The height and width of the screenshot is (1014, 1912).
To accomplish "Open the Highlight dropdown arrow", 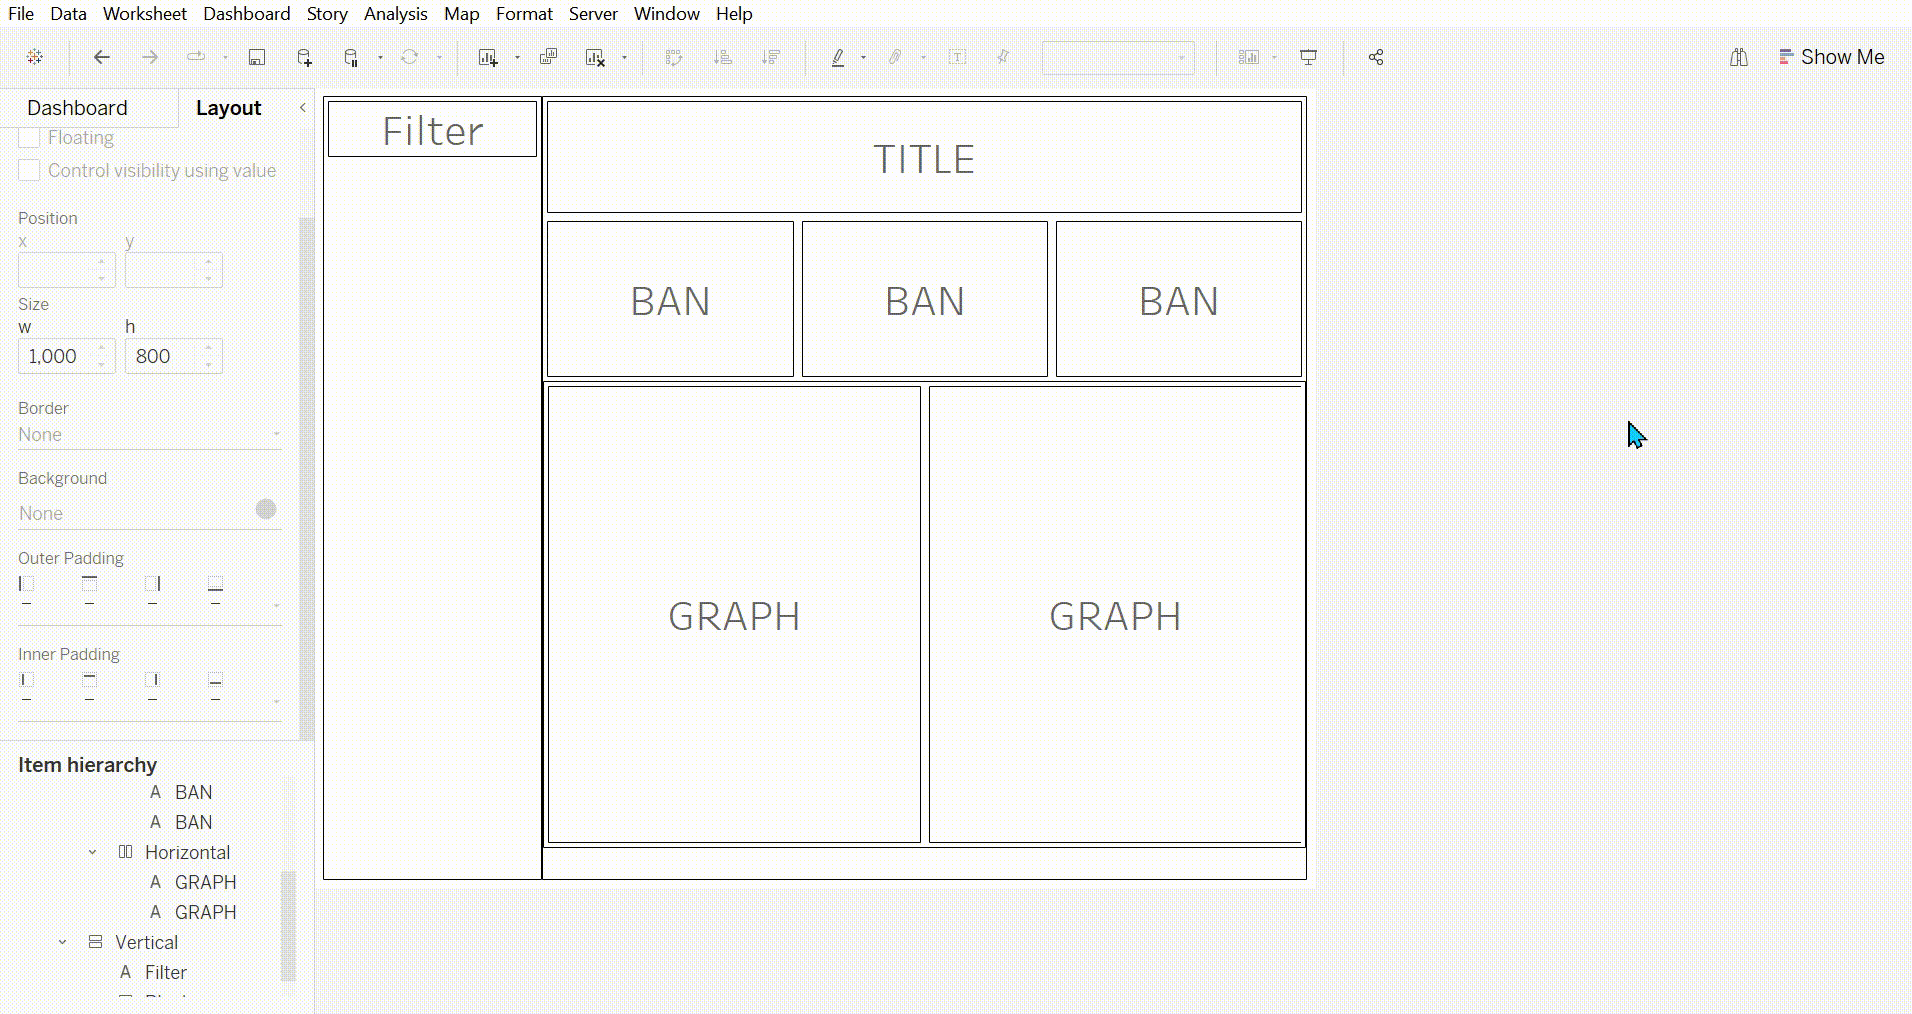I will point(863,57).
